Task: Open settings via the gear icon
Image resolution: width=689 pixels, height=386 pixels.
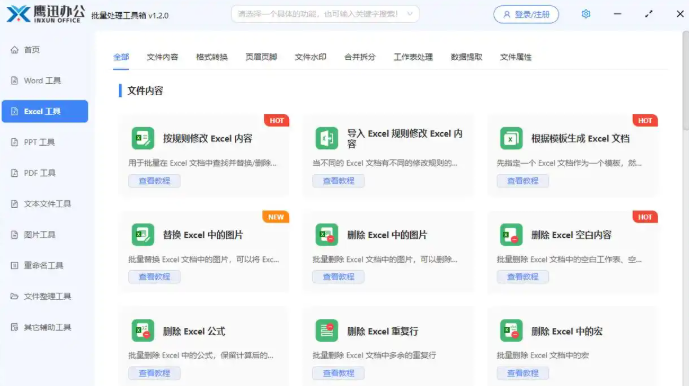Action: click(586, 14)
